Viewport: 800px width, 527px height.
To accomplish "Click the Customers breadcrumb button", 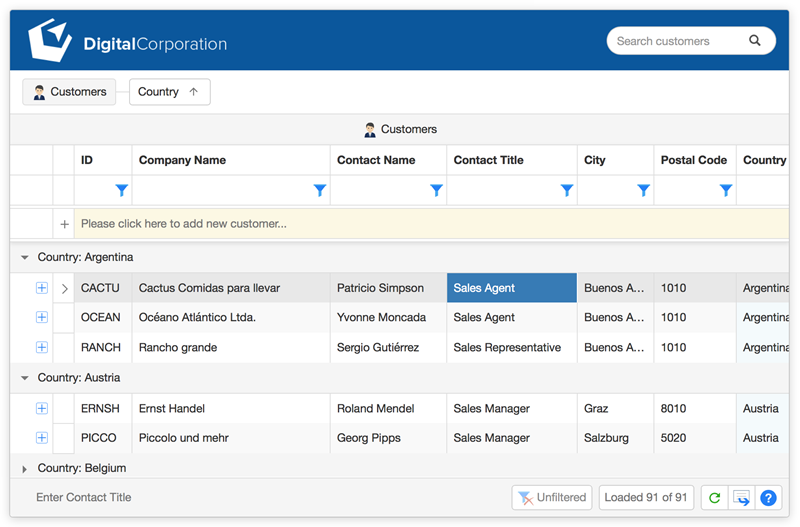I will click(69, 92).
